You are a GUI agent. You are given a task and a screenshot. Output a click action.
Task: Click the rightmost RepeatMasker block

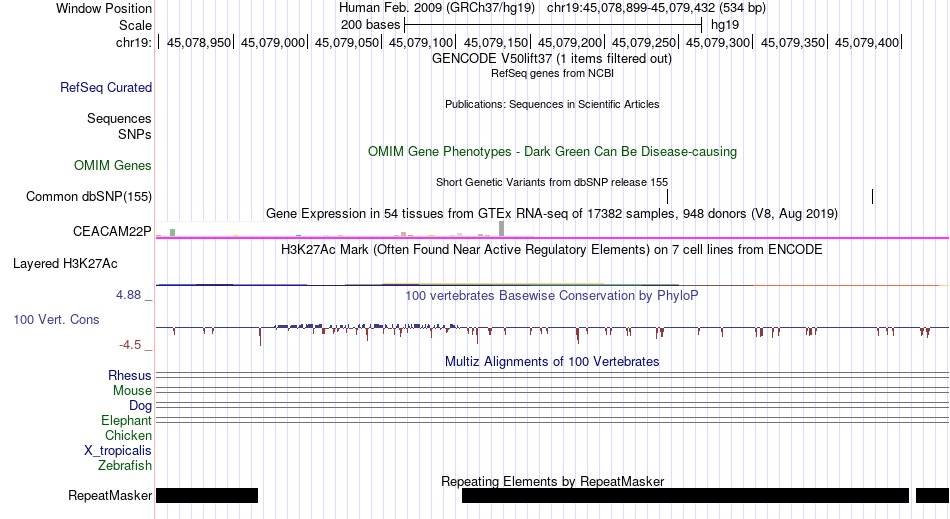(x=932, y=495)
